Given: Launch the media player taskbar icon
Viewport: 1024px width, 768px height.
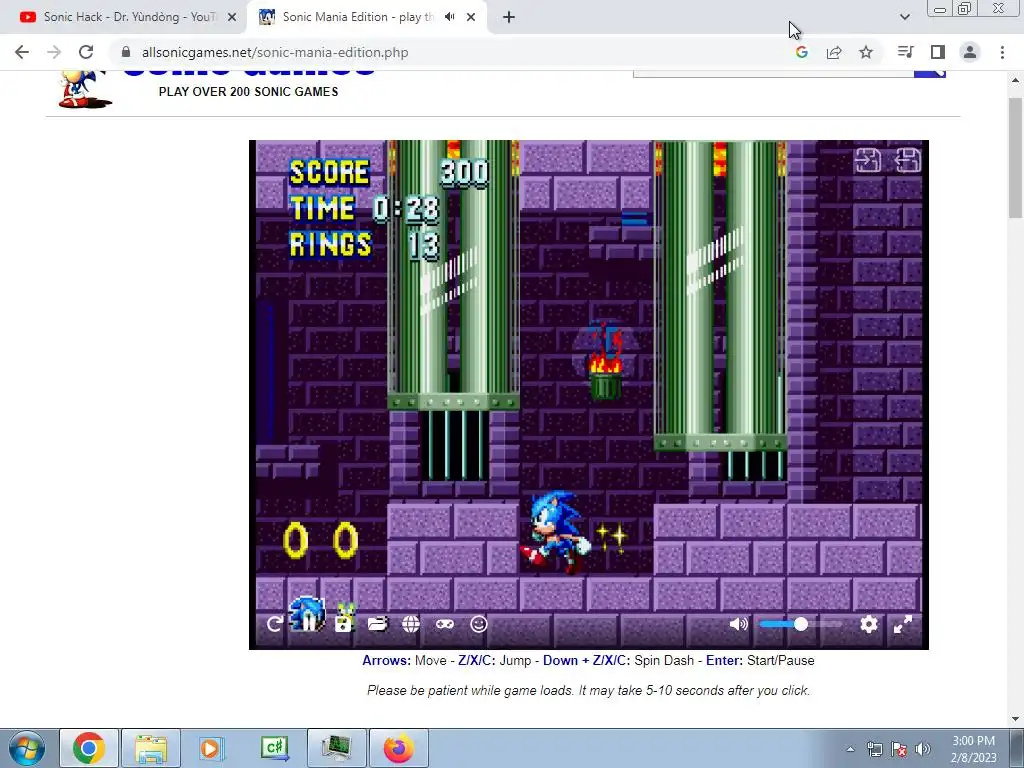Looking at the screenshot, I should (212, 748).
